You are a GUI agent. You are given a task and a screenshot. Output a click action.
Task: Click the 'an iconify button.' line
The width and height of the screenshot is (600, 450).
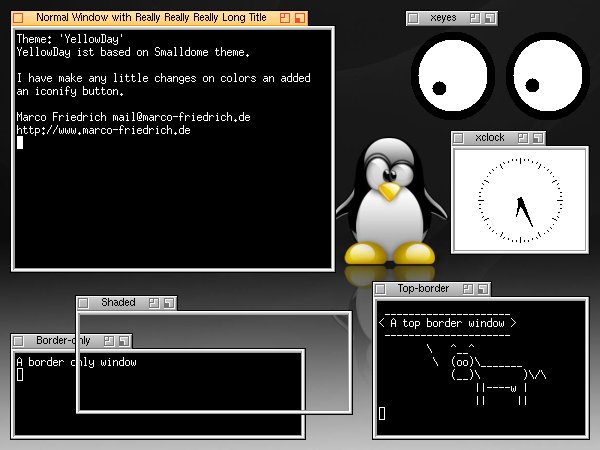70,91
